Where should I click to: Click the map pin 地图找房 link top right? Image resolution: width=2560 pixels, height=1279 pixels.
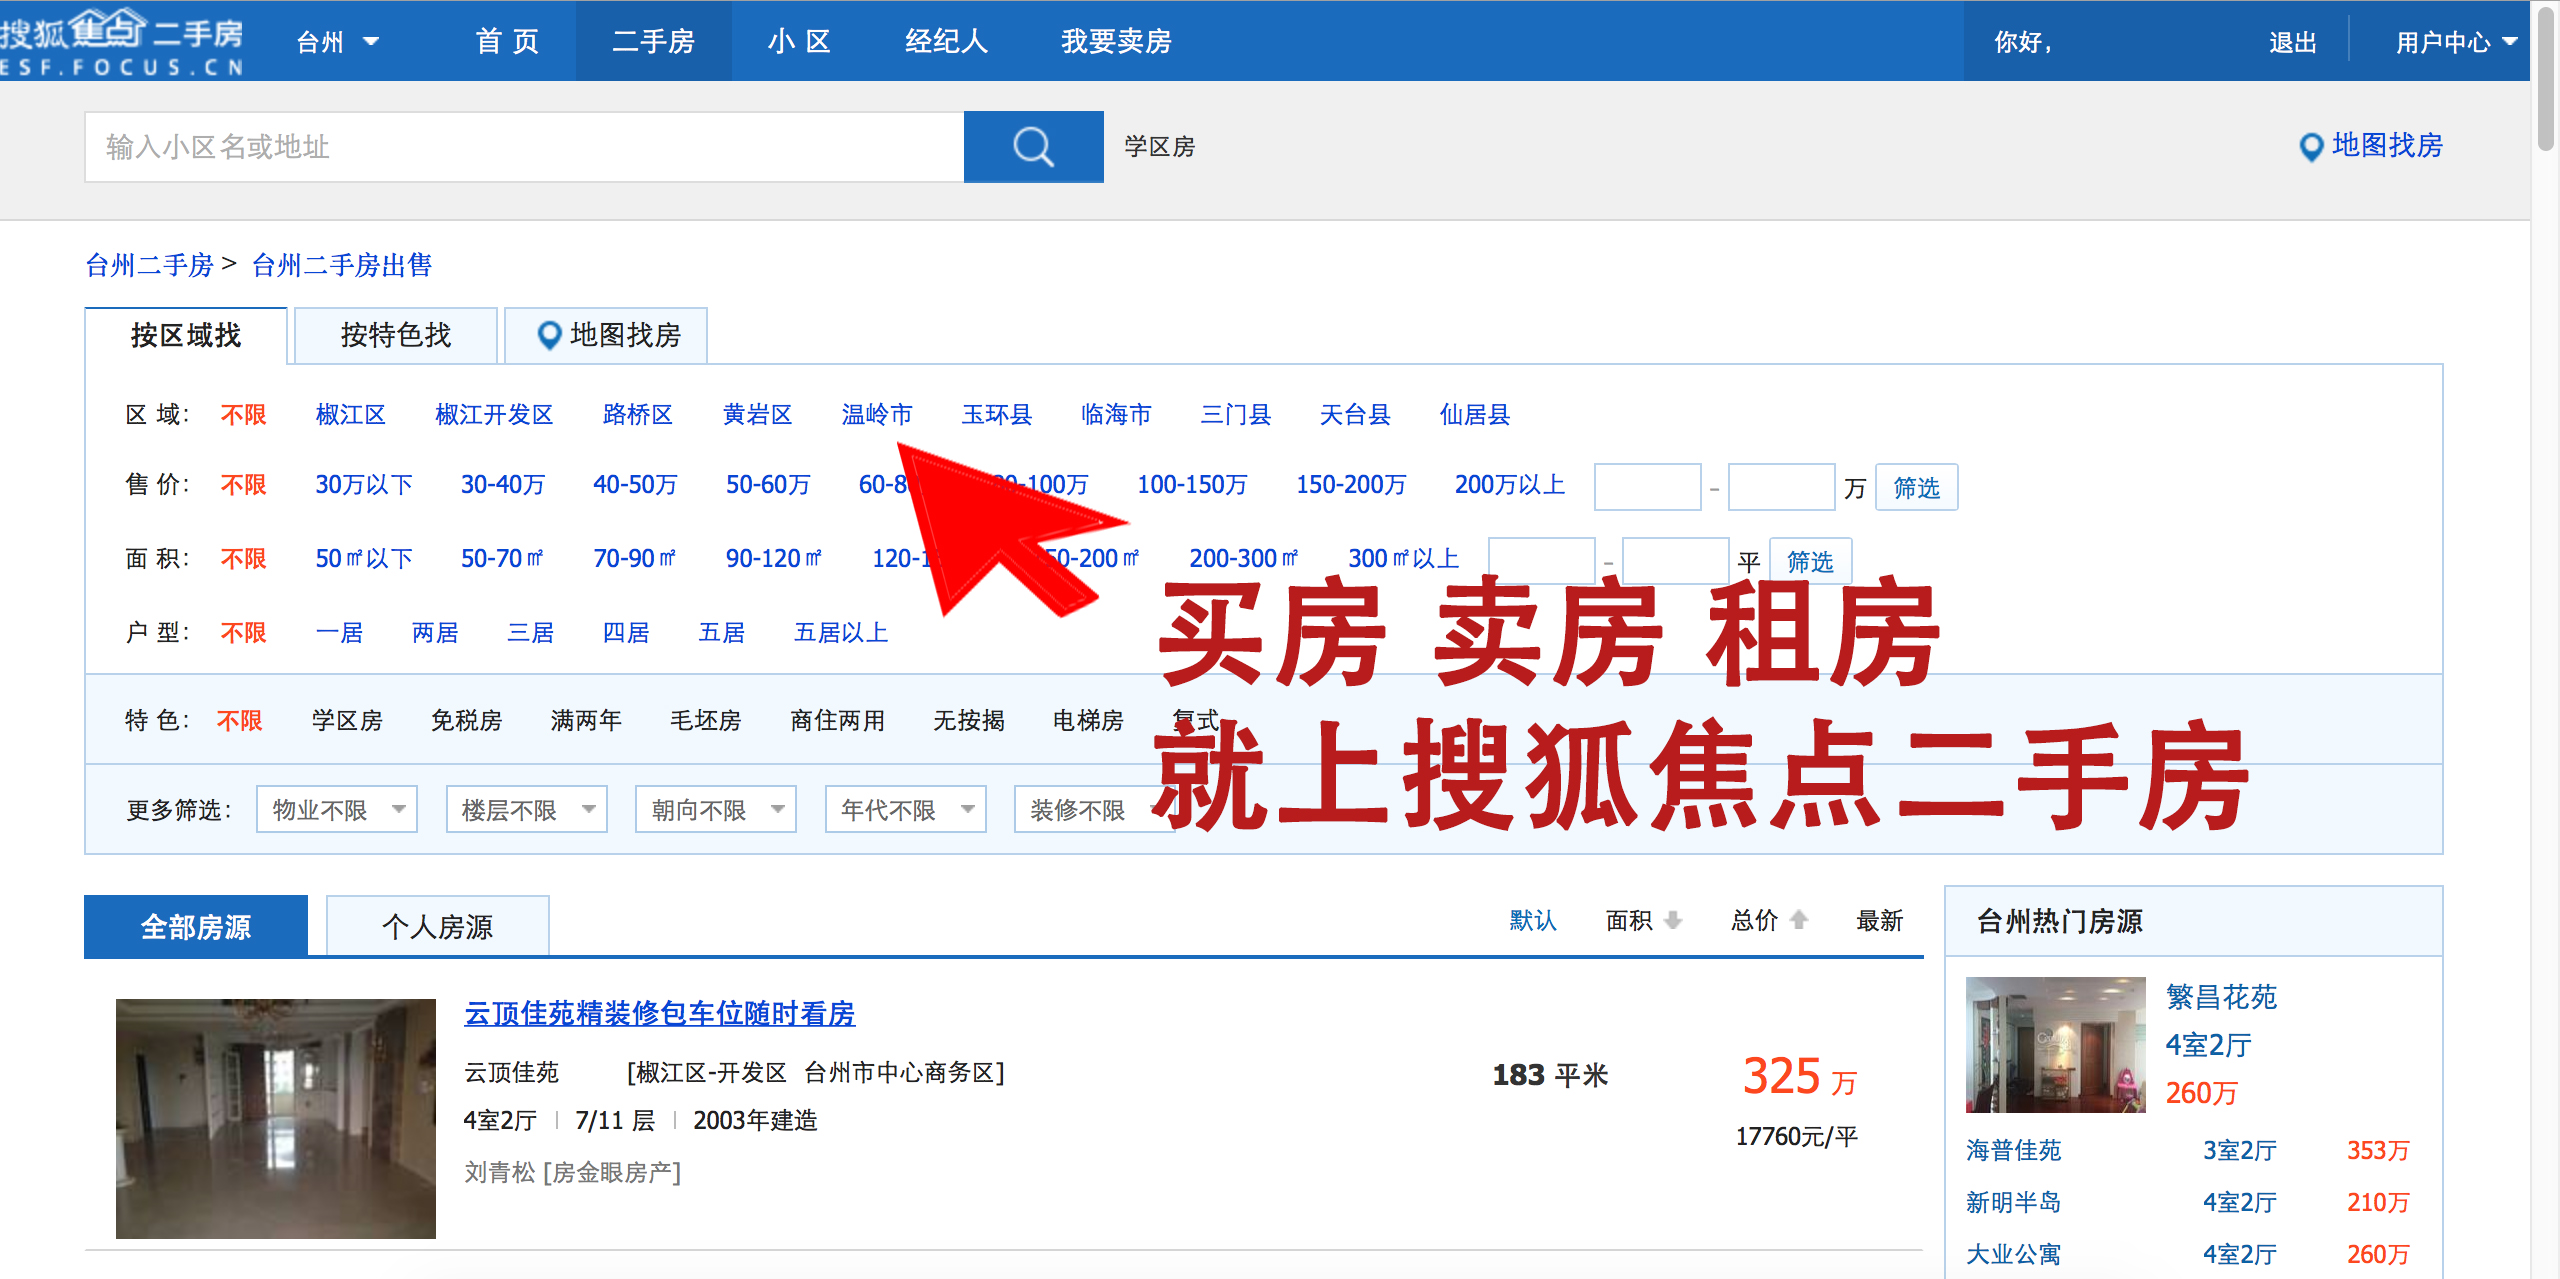pos(2370,146)
